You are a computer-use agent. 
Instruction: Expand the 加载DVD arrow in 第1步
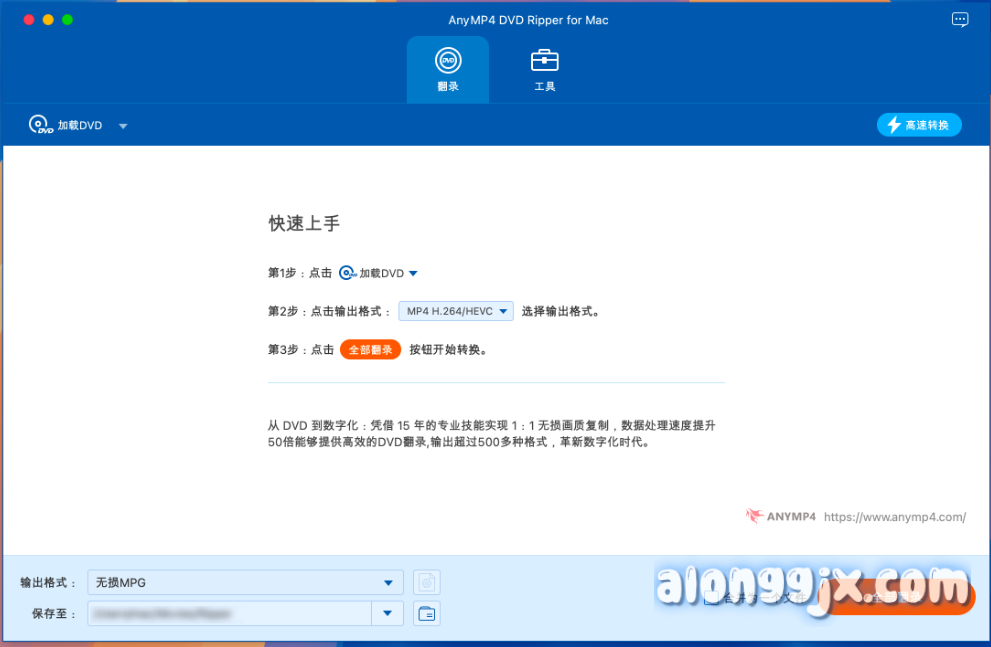pyautogui.click(x=413, y=273)
